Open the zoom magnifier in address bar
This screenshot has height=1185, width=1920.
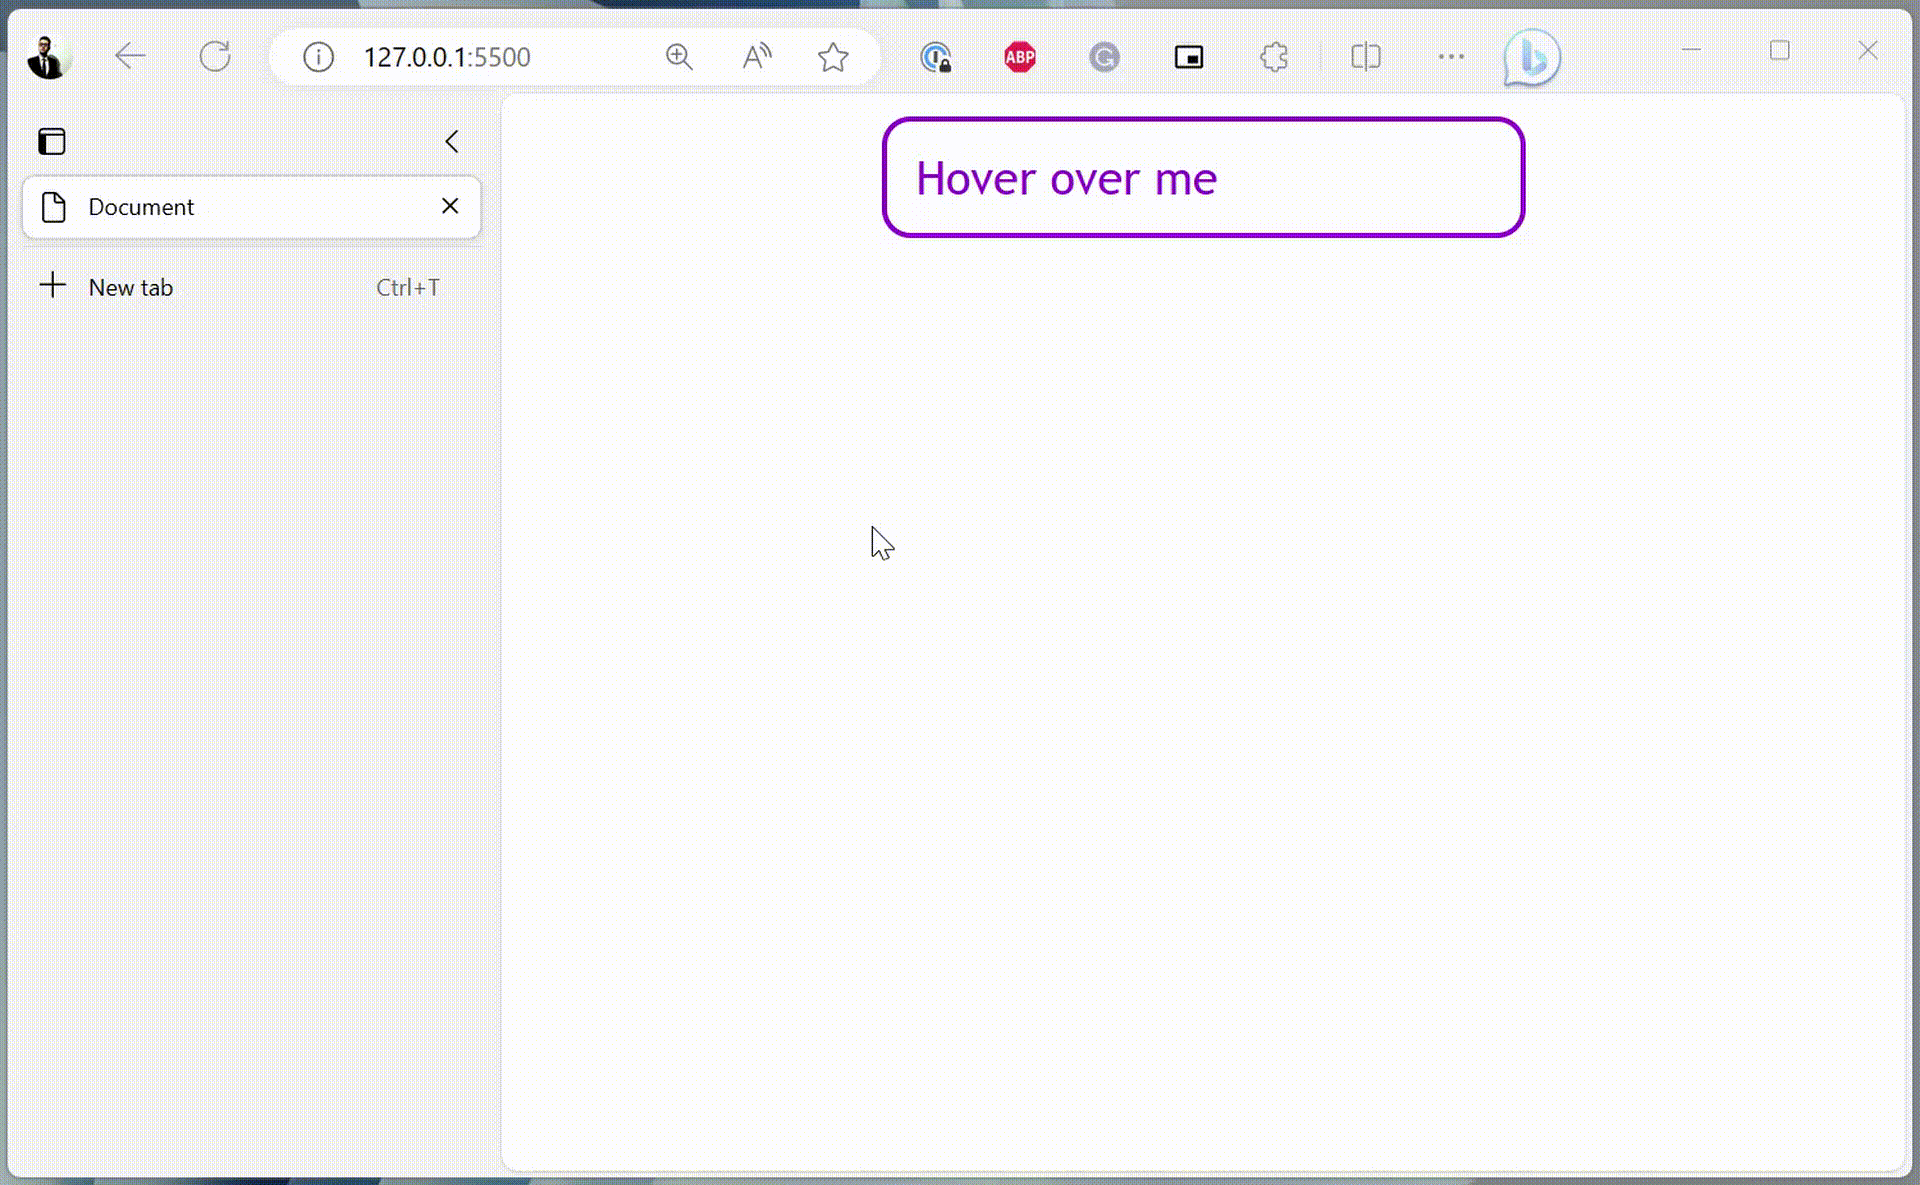pos(679,57)
